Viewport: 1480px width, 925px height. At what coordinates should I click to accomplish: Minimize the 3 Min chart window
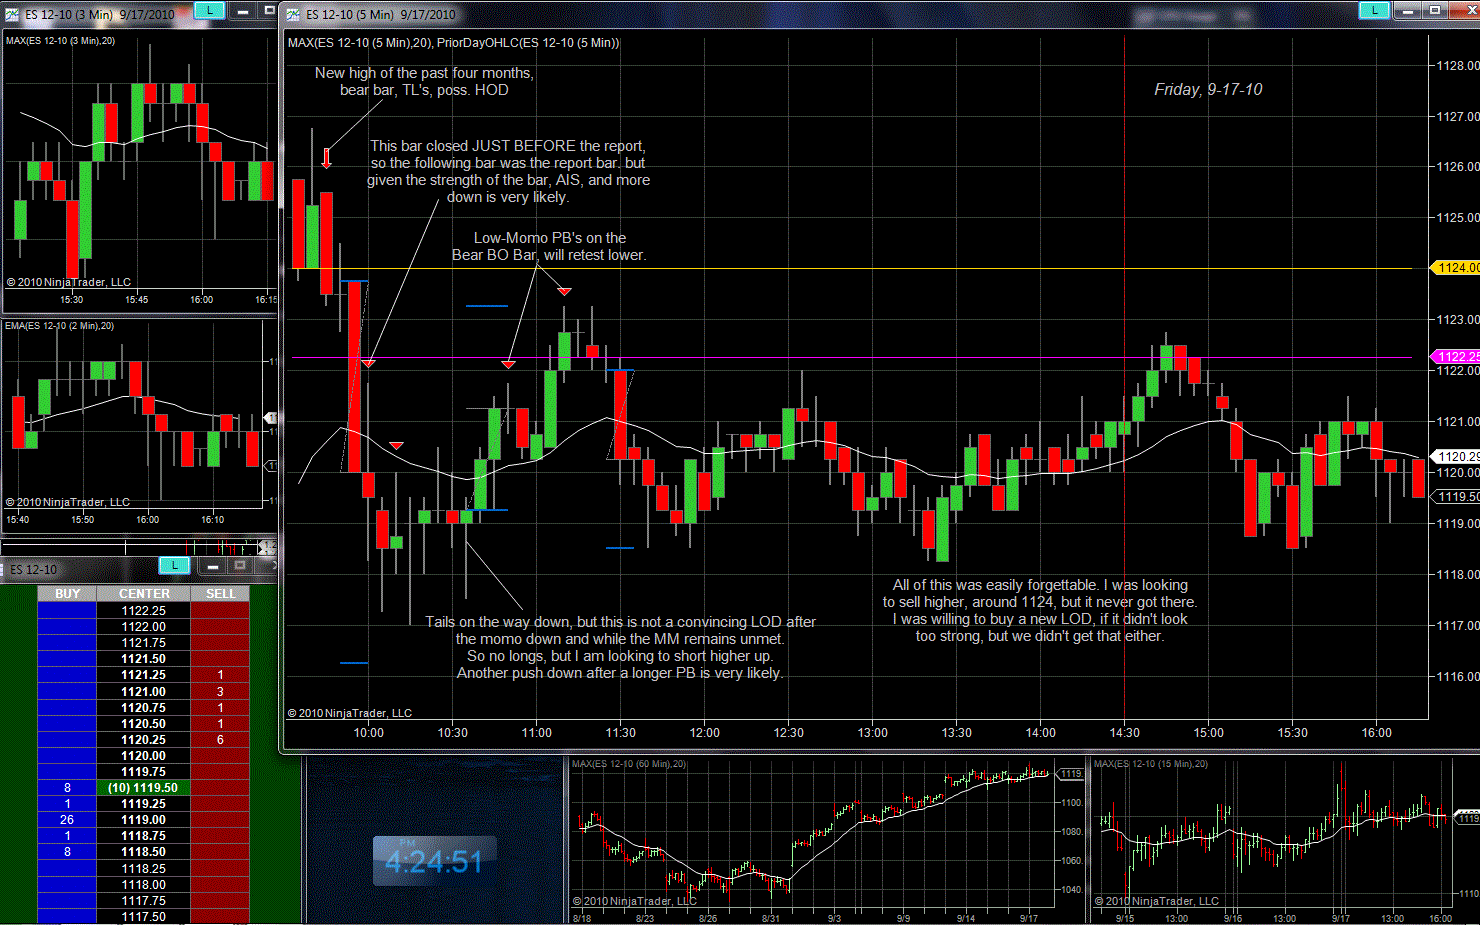(x=243, y=11)
